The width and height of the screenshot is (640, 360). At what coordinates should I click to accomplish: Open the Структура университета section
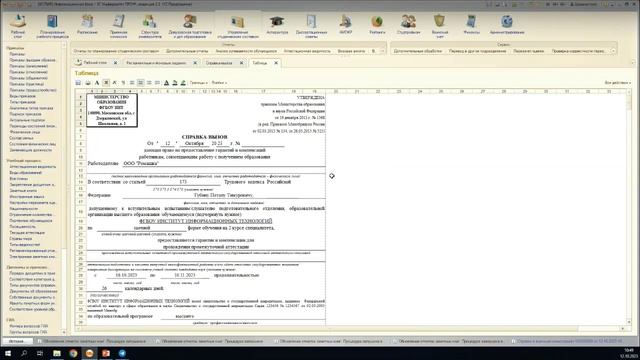point(150,25)
